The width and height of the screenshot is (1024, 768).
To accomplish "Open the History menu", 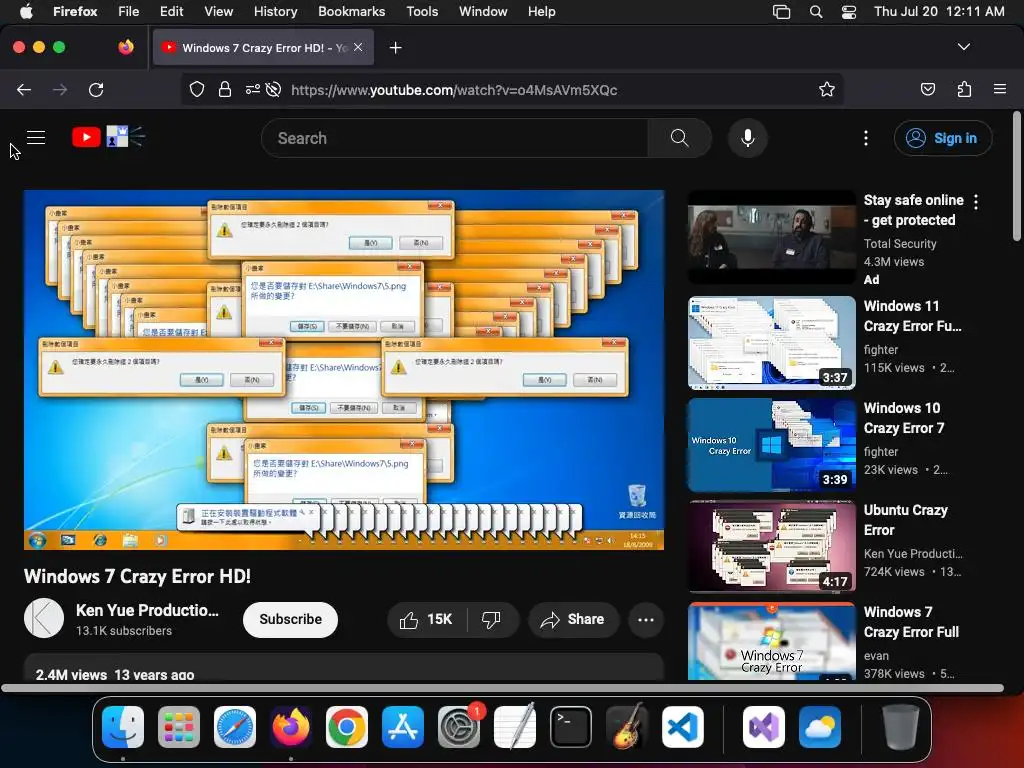I will pyautogui.click(x=275, y=12).
